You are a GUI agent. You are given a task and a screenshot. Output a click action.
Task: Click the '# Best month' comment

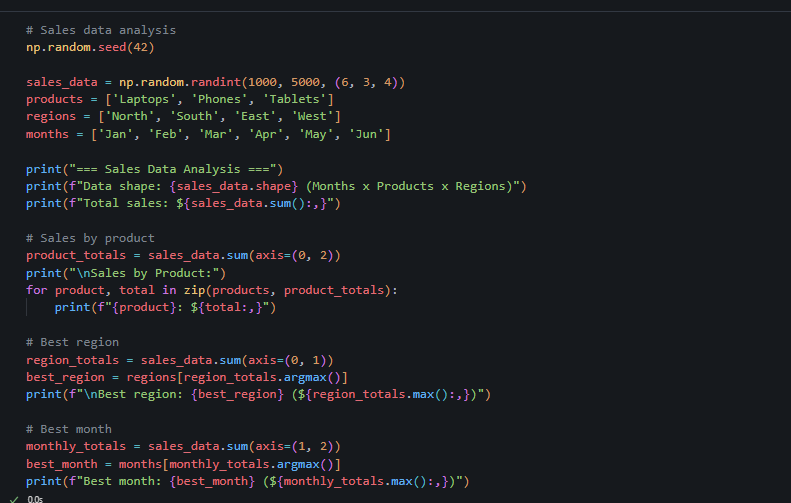[69, 429]
